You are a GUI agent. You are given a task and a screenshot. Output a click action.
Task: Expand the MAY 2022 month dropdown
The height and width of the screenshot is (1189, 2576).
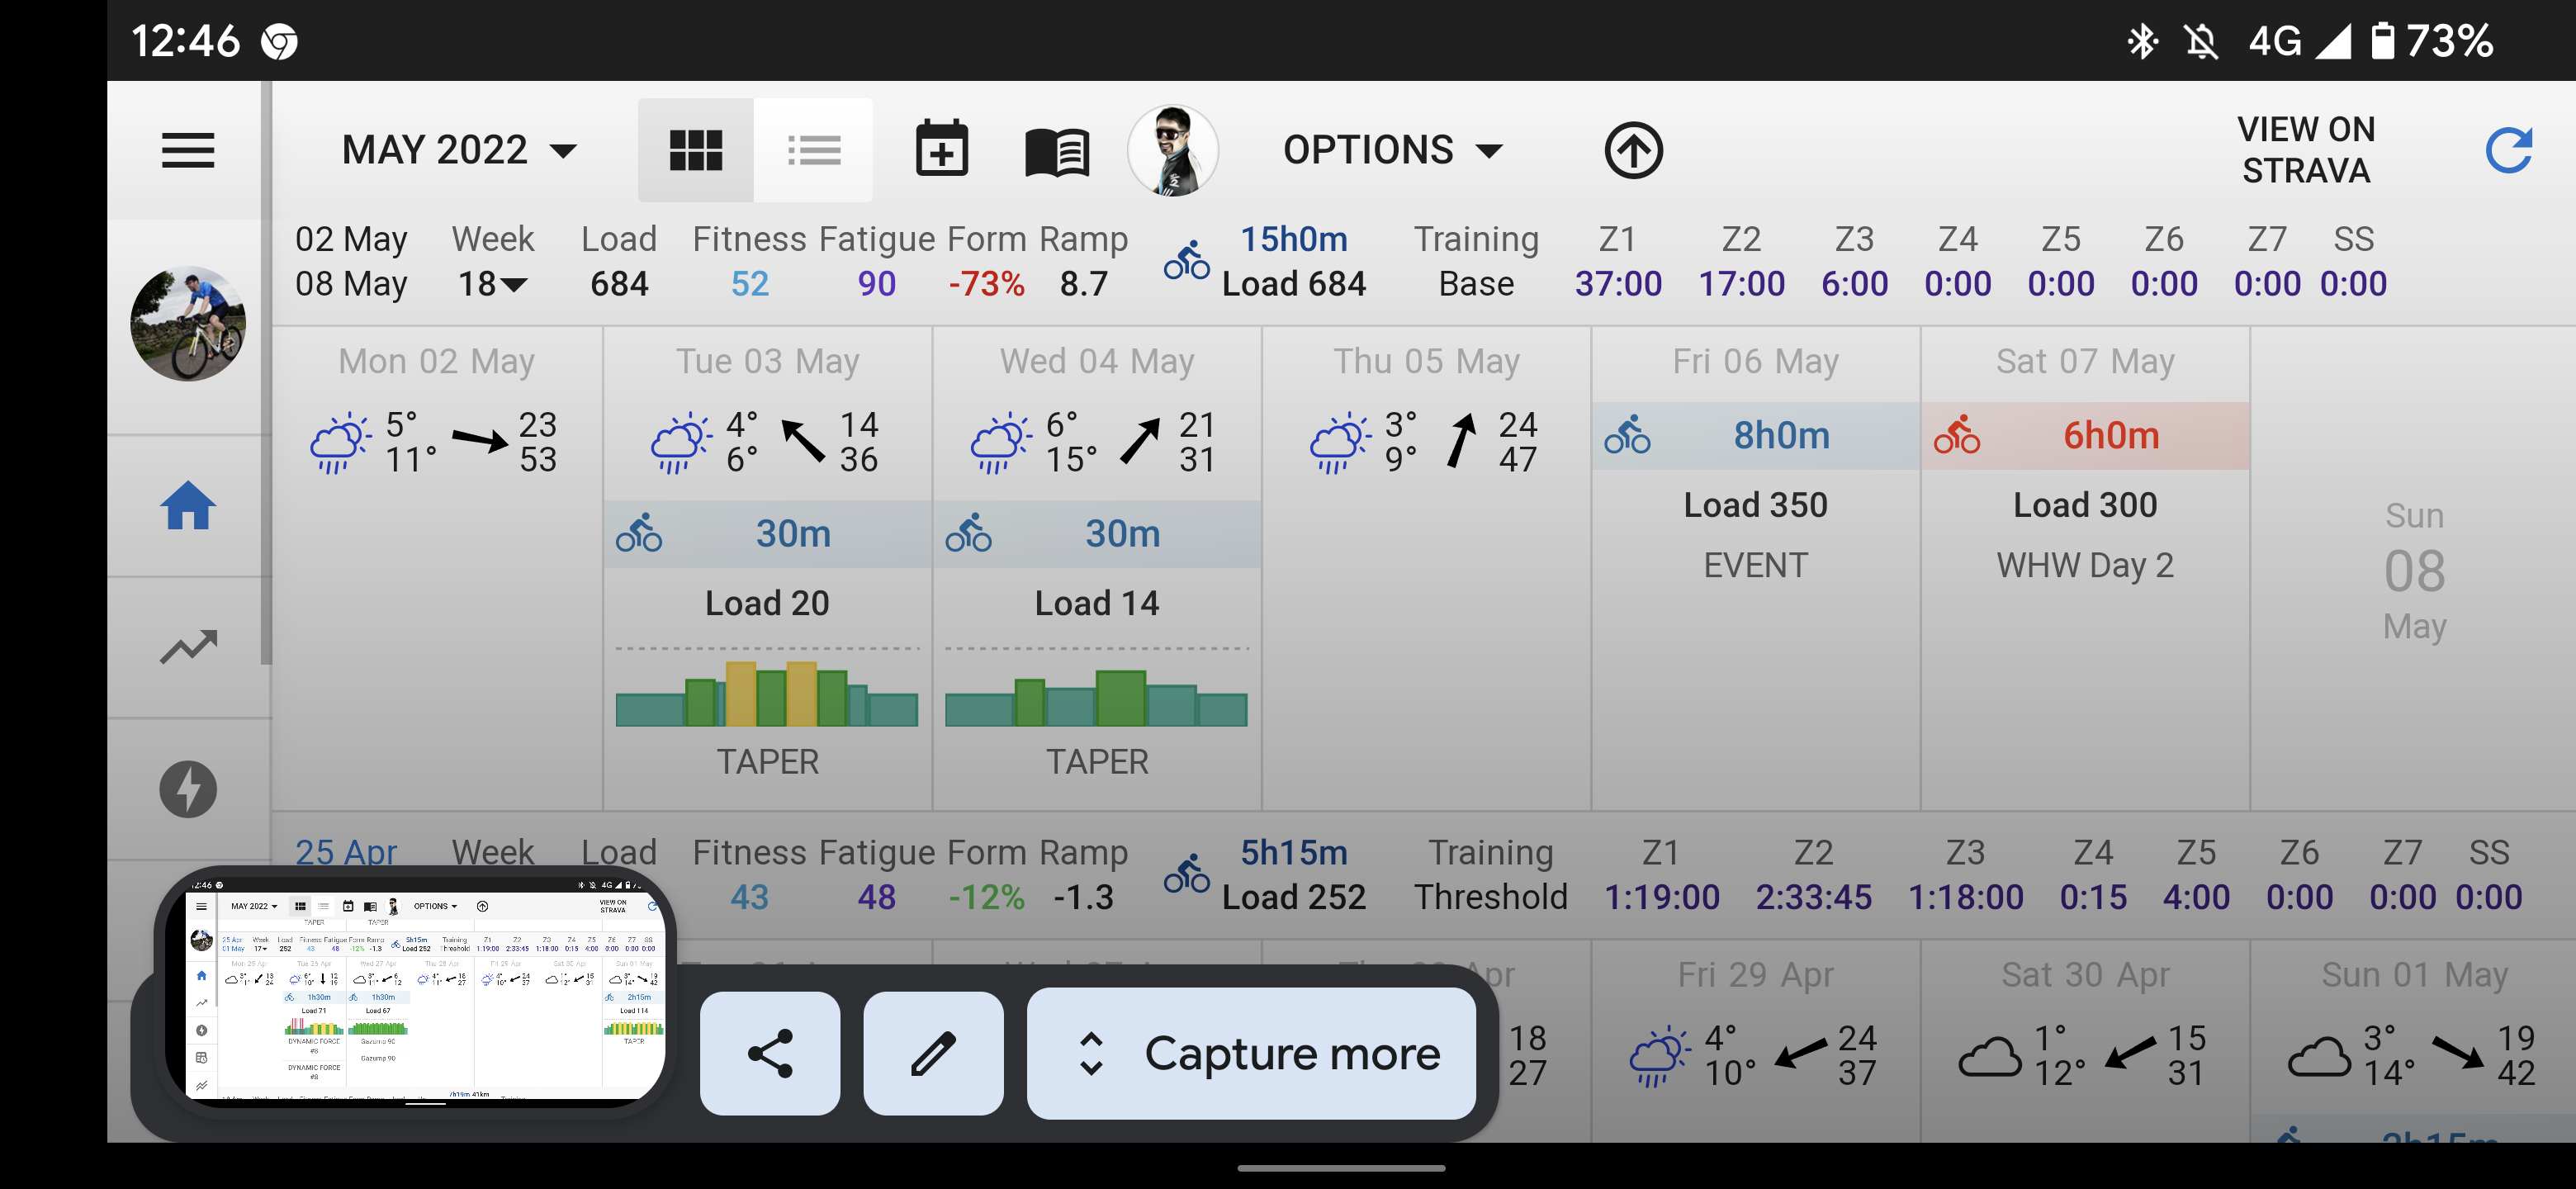coord(459,150)
